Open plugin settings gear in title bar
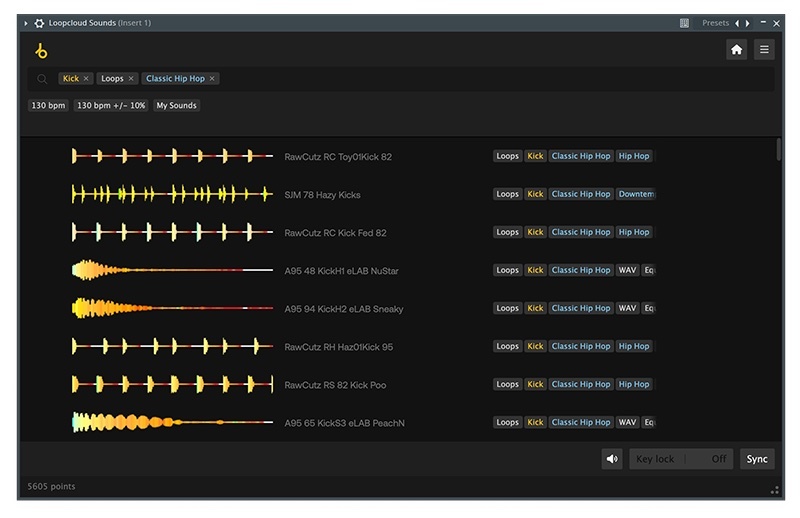 (39, 23)
